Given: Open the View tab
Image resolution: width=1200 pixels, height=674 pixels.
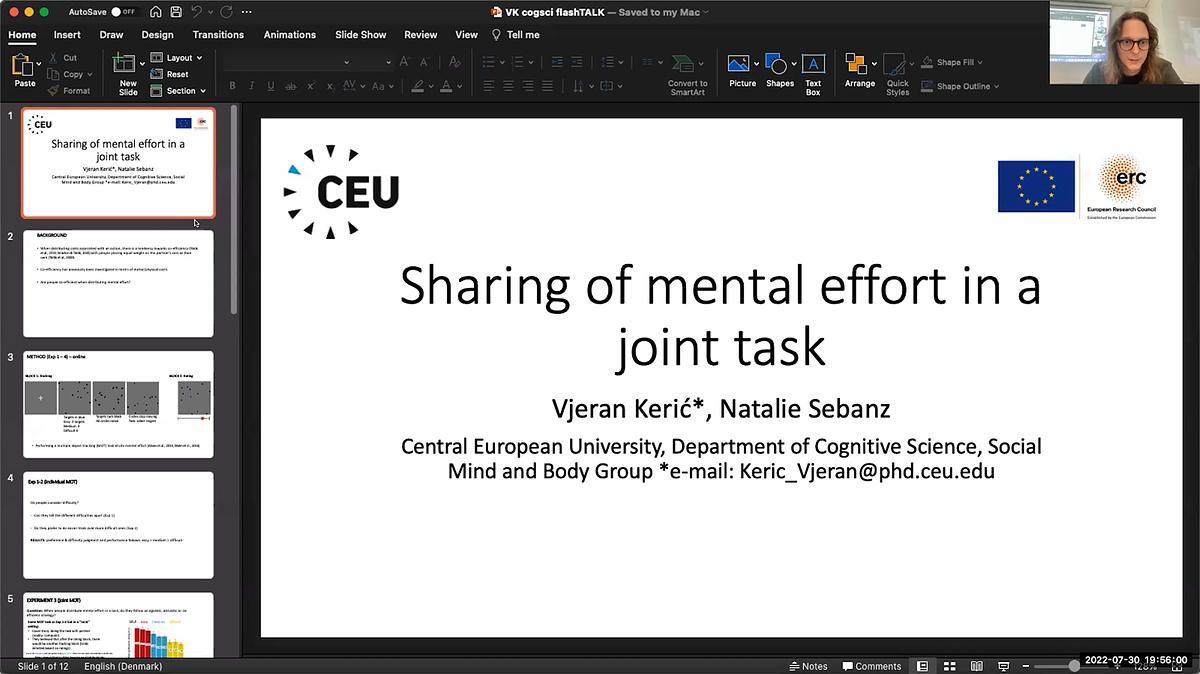Looking at the screenshot, I should (x=466, y=34).
